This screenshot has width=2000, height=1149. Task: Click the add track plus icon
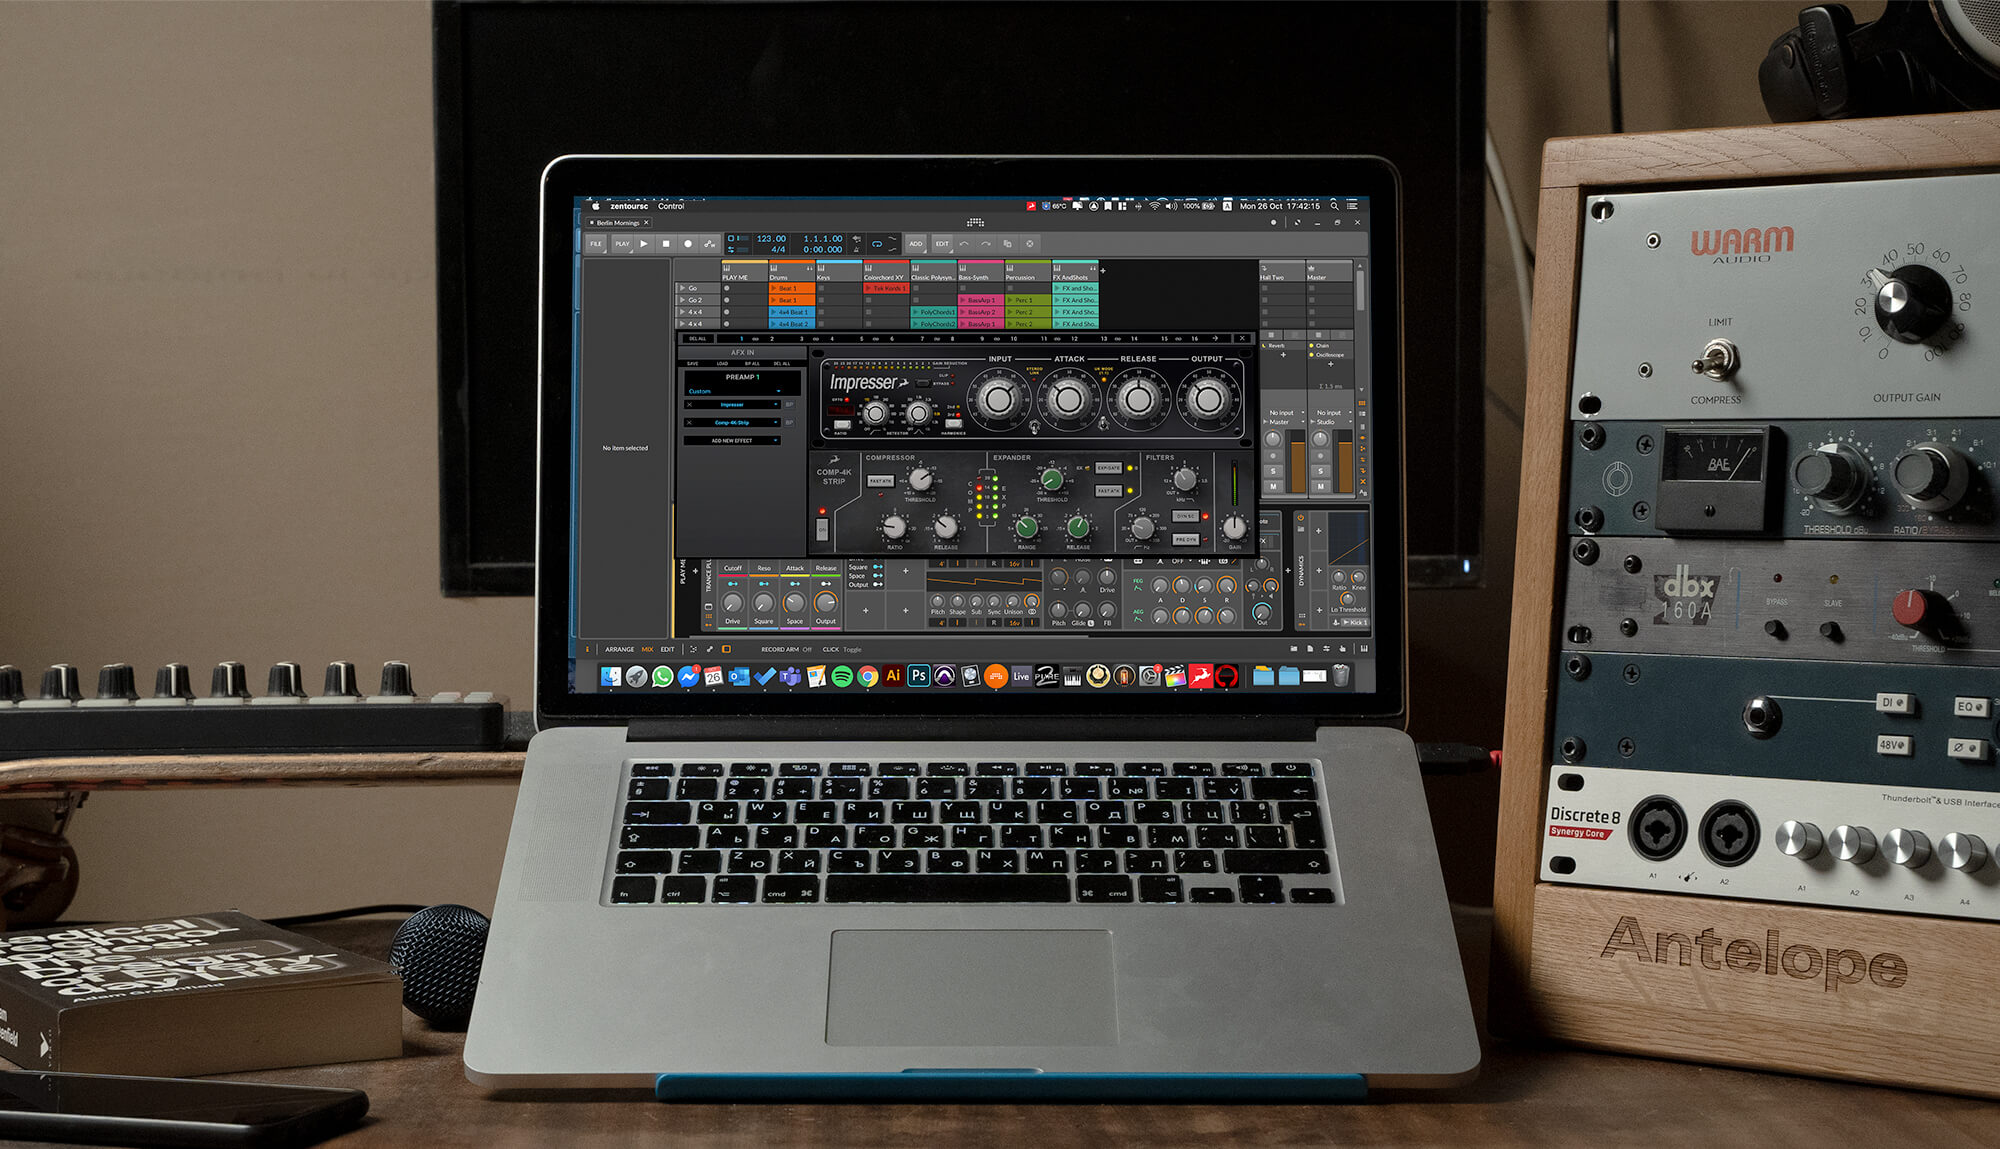point(1103,270)
